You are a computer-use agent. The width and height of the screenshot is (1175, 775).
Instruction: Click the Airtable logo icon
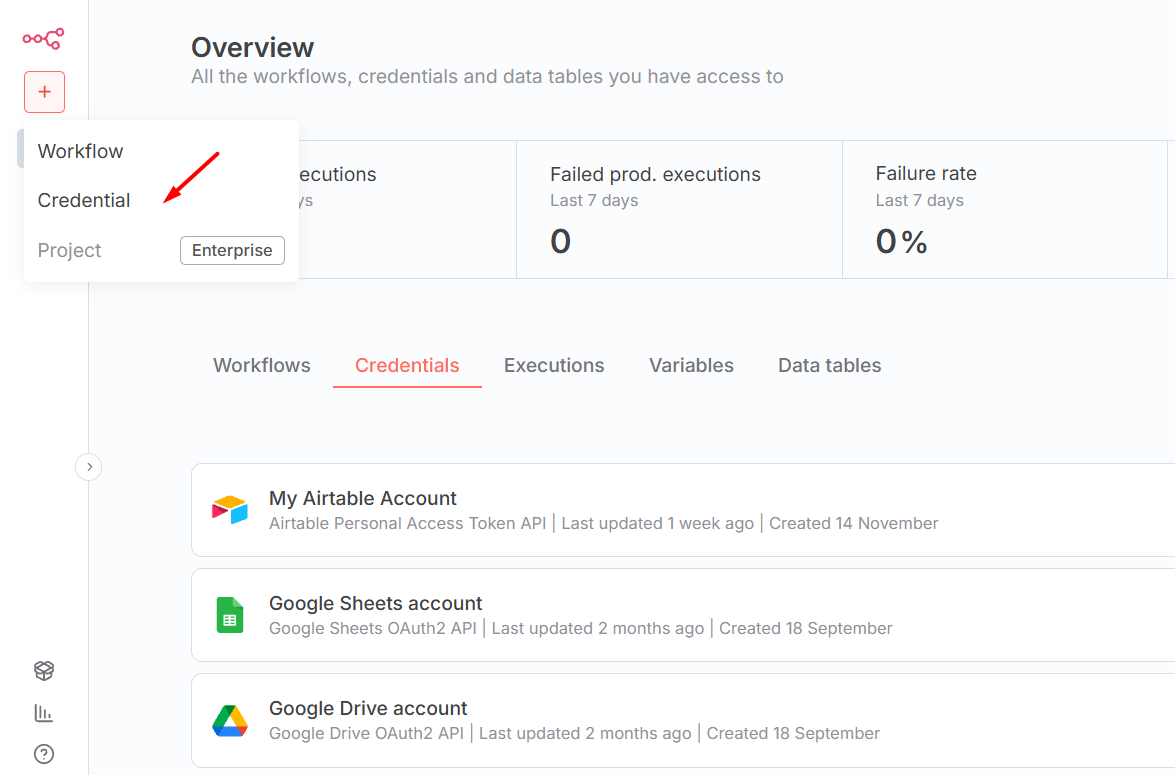[x=230, y=510]
